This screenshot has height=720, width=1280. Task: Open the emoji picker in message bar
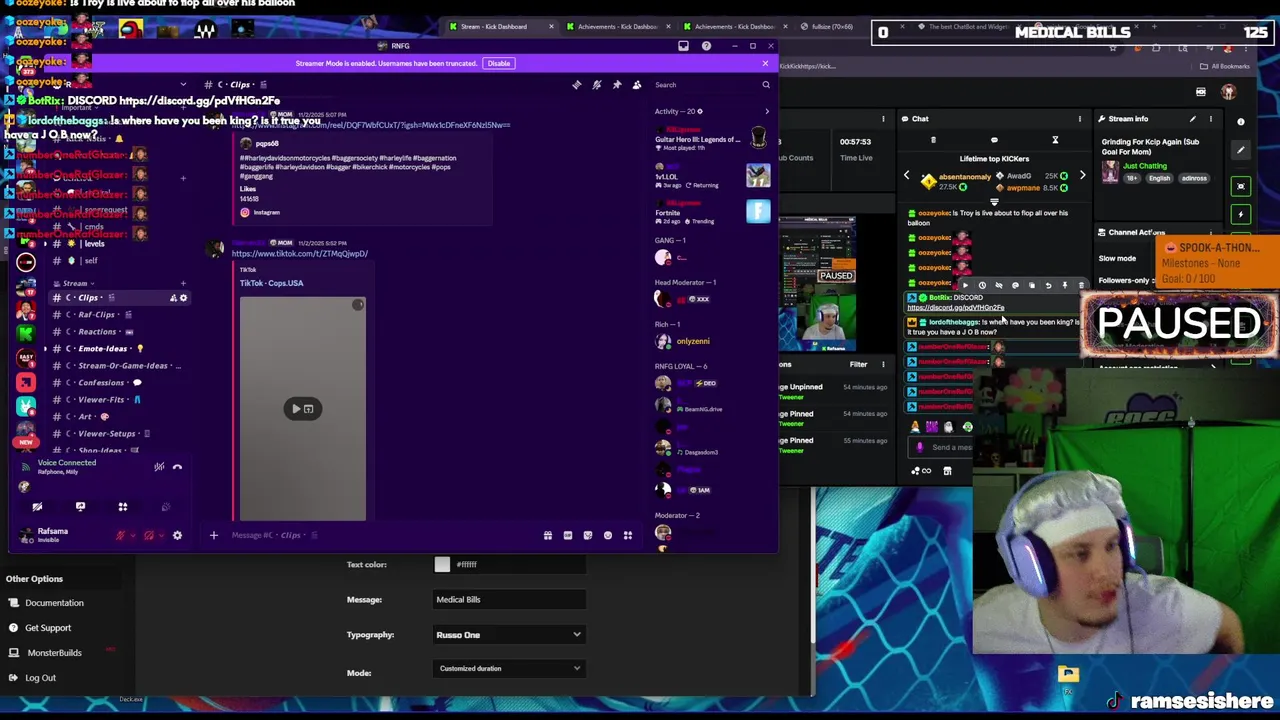pos(607,536)
